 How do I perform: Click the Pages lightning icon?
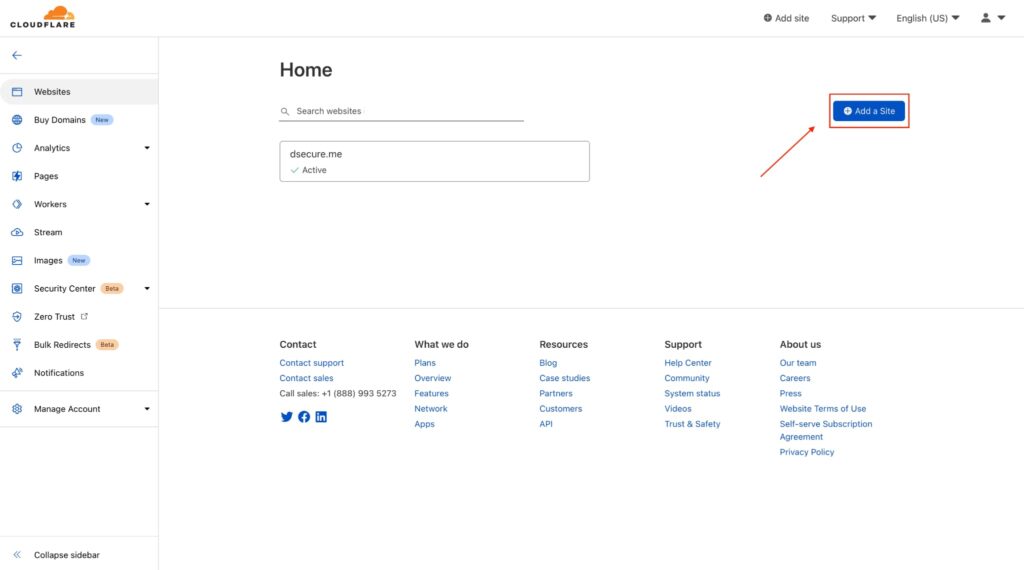pos(17,176)
